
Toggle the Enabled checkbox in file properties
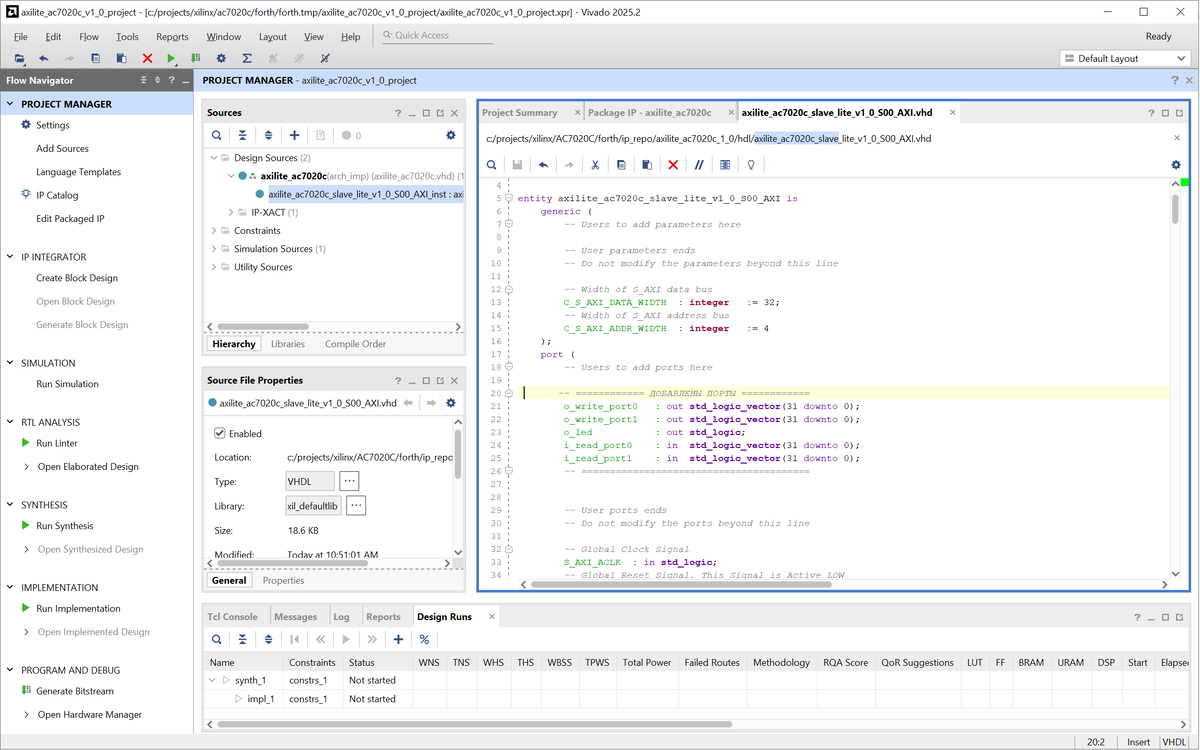[220, 434]
